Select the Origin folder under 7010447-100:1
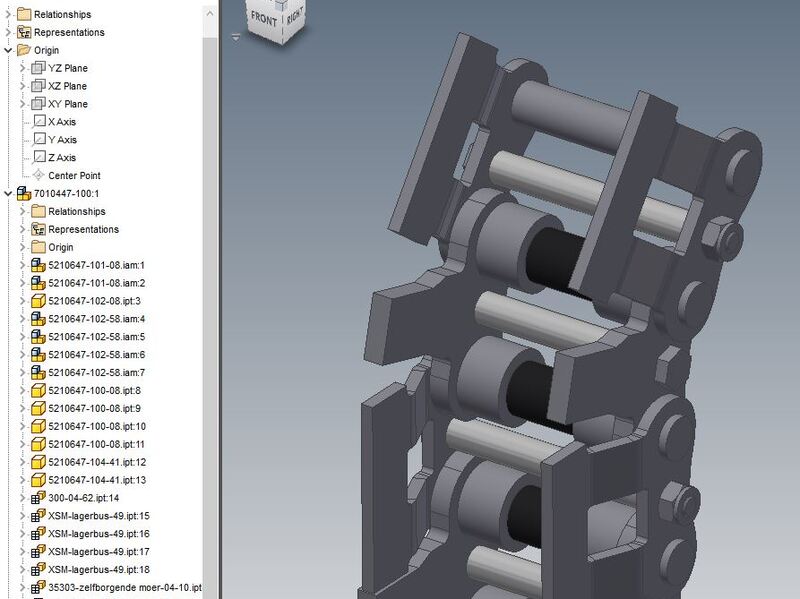This screenshot has width=800, height=599. (x=61, y=247)
